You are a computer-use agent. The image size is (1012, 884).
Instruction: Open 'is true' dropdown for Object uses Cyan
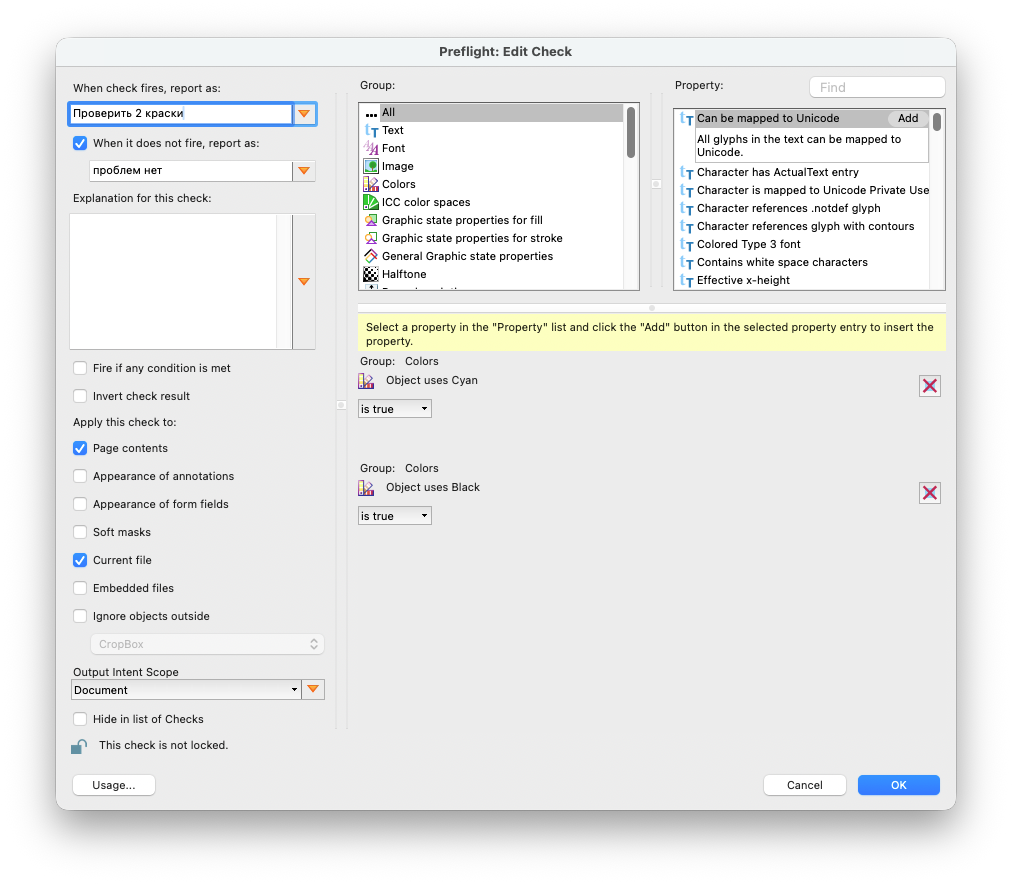[395, 408]
